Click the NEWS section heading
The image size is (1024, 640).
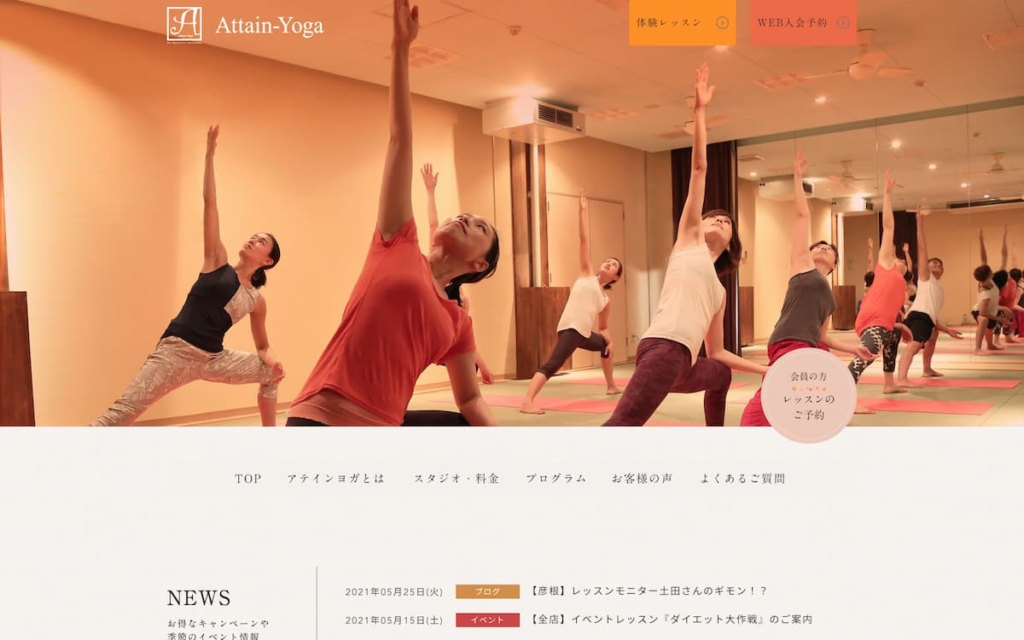point(199,598)
